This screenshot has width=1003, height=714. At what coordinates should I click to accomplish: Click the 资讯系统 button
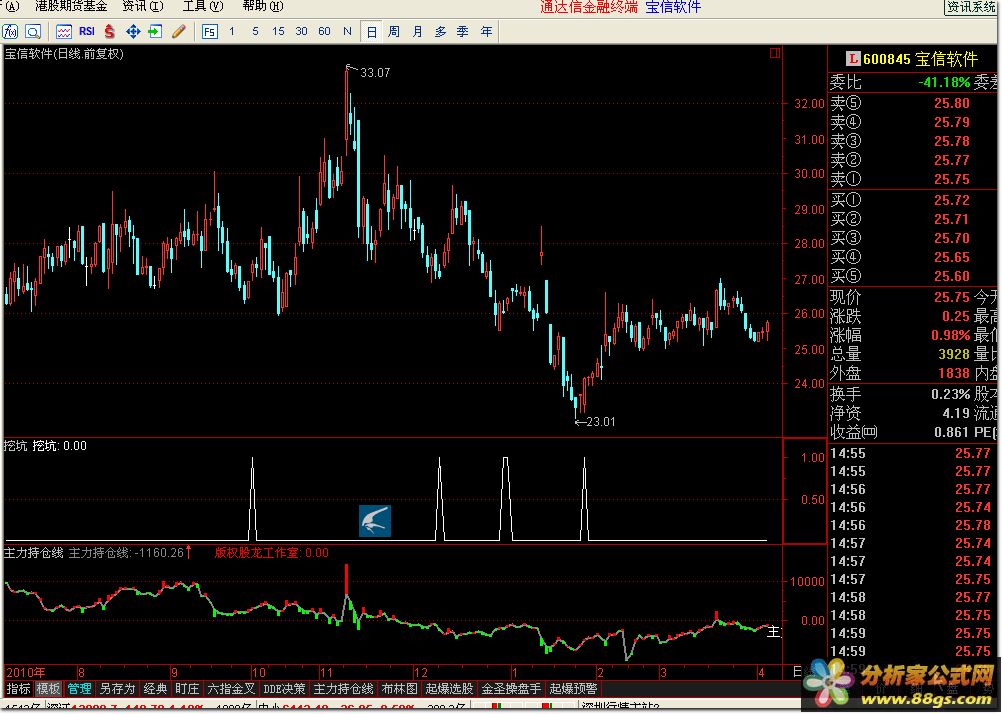(x=970, y=7)
